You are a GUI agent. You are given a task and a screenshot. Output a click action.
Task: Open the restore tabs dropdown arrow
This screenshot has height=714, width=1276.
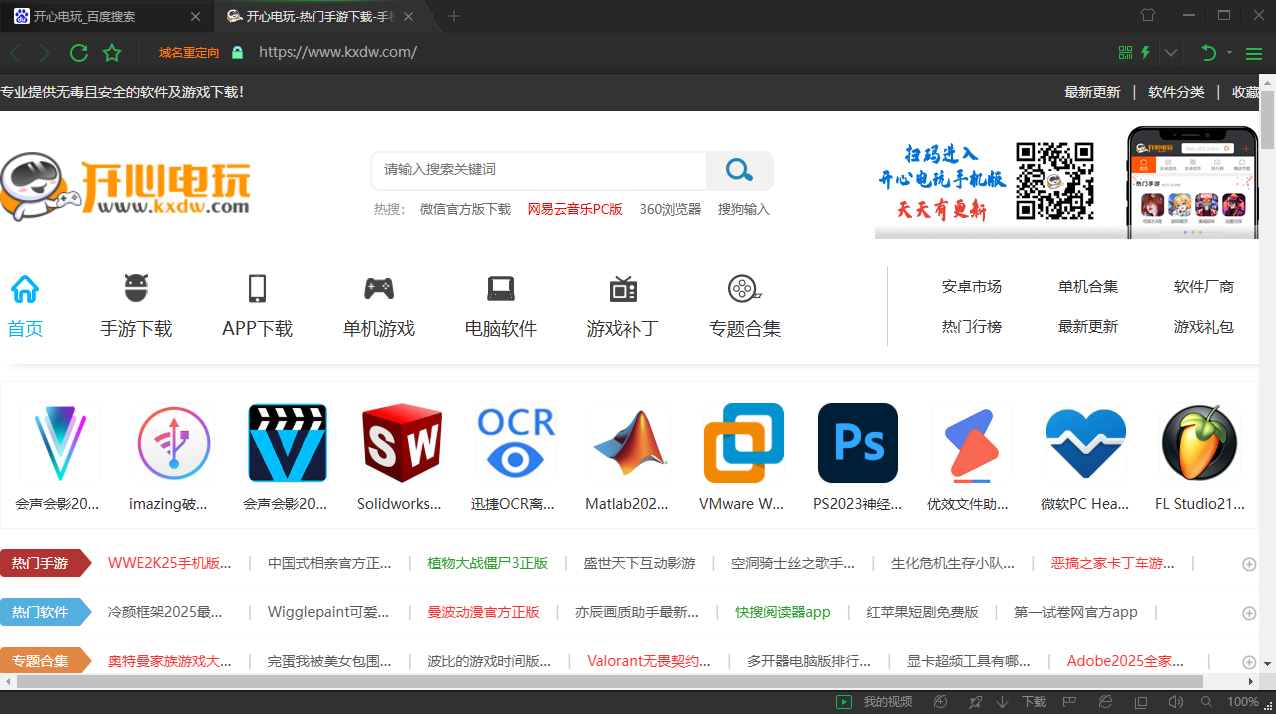(1229, 52)
